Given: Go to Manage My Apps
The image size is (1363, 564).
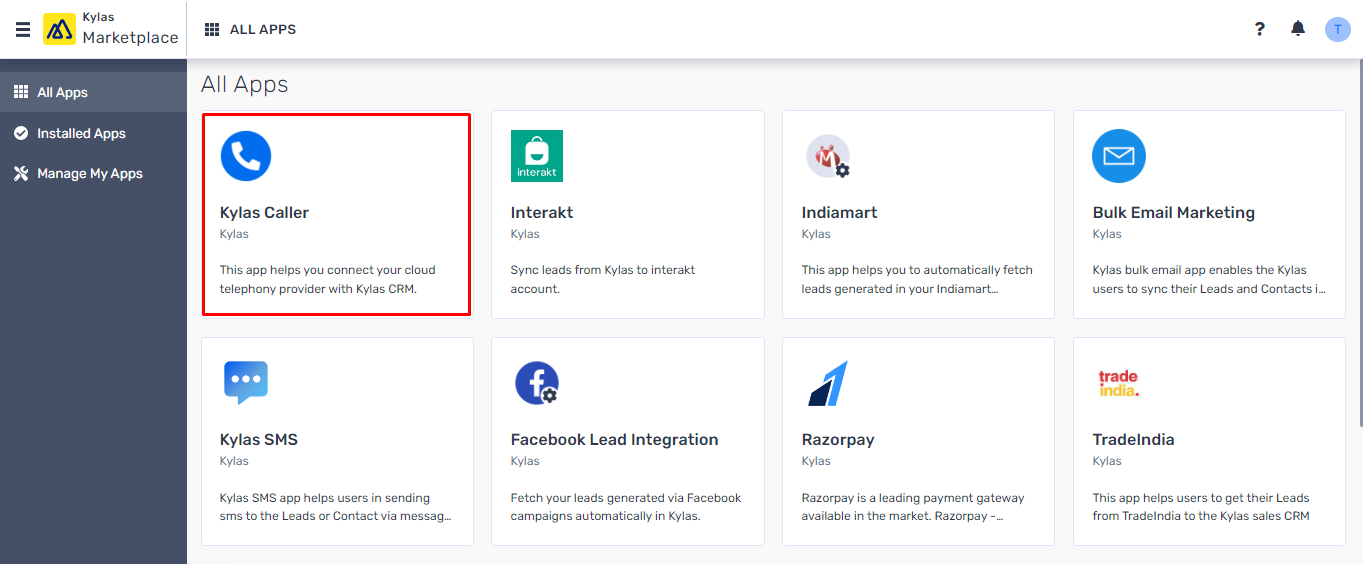Looking at the screenshot, I should (93, 173).
